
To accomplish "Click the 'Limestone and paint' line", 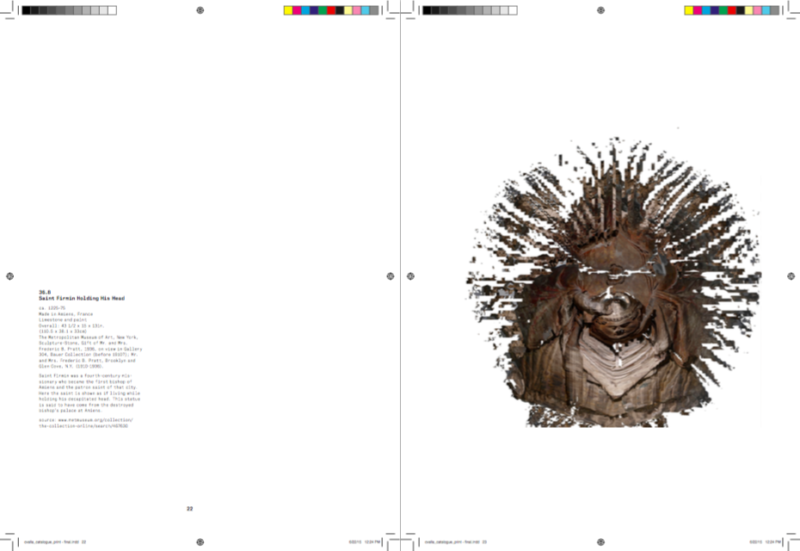I will pos(63,320).
